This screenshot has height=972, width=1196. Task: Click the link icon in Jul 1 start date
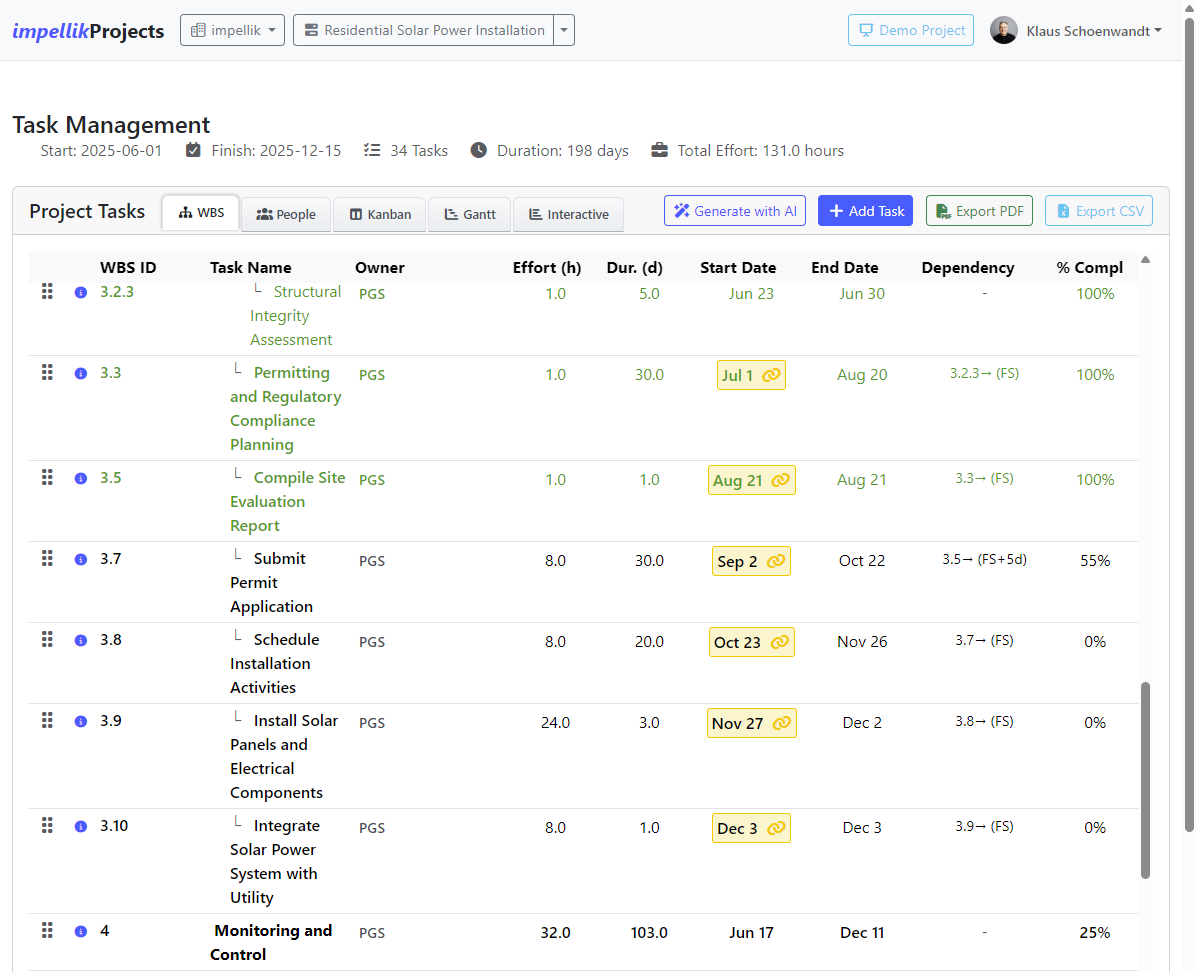(771, 375)
